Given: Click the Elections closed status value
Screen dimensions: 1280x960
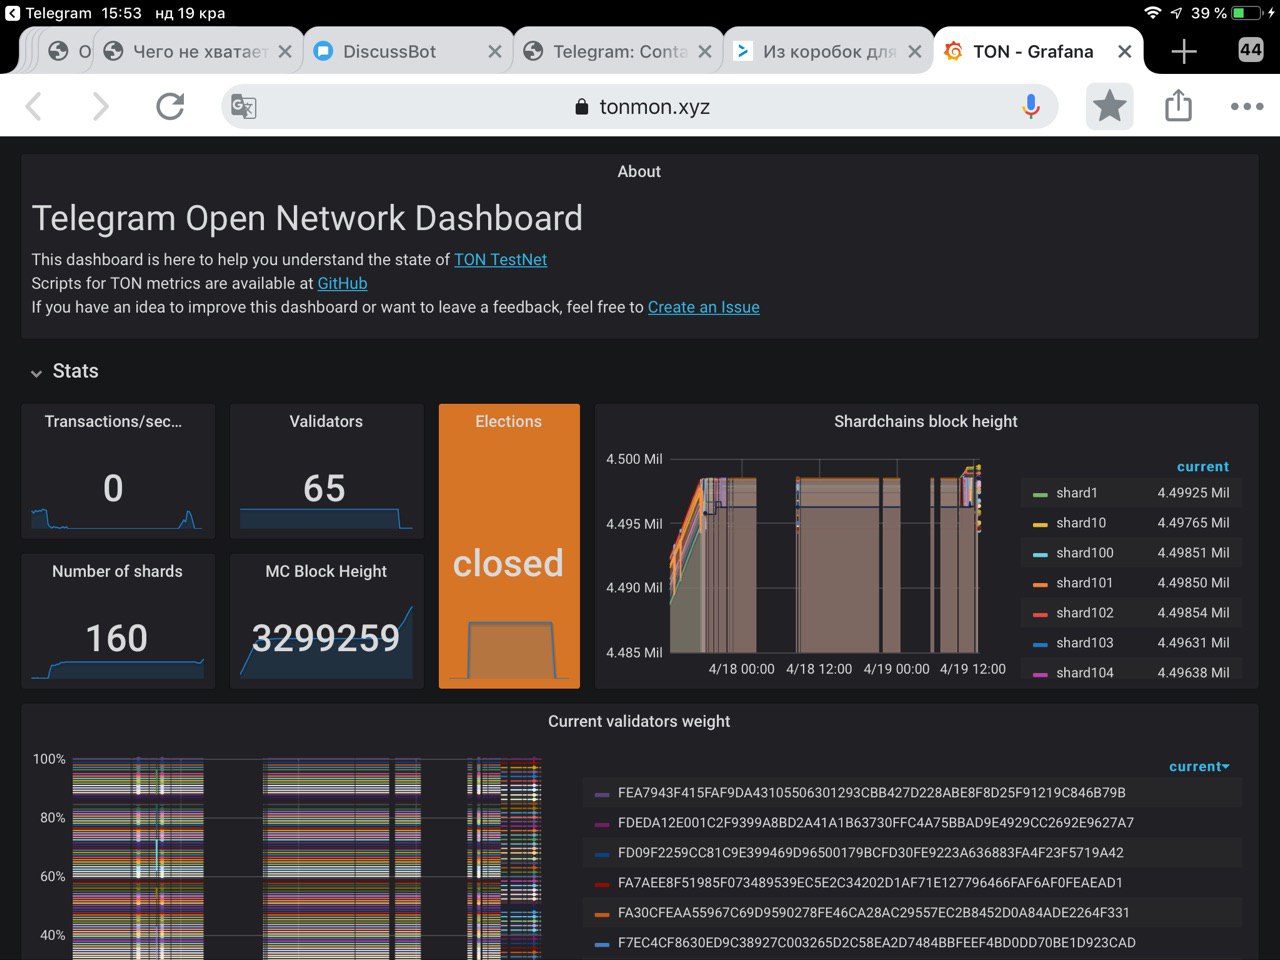Looking at the screenshot, I should [x=508, y=563].
